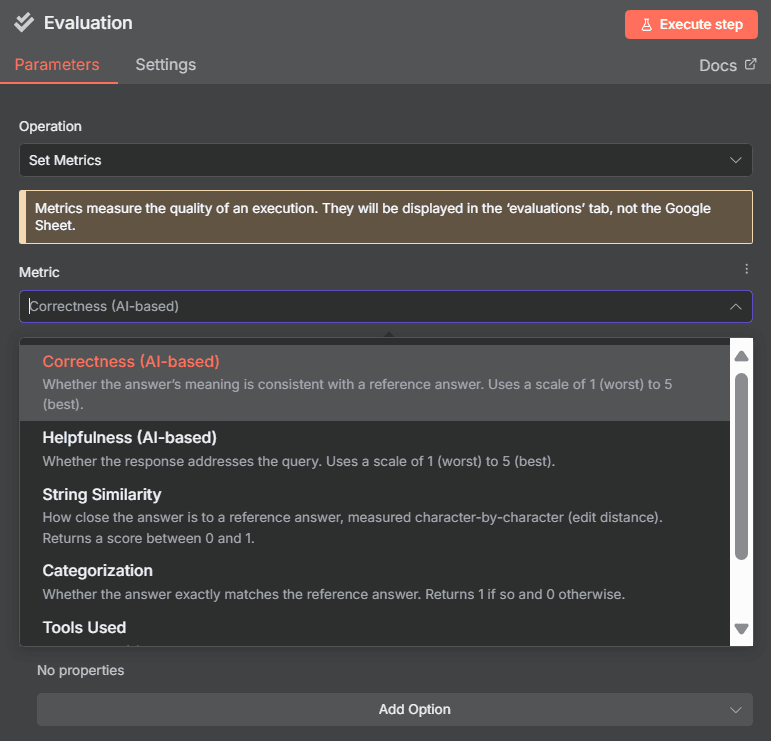Open the Docs link
Viewport: 771px width, 741px height.
[x=718, y=65]
